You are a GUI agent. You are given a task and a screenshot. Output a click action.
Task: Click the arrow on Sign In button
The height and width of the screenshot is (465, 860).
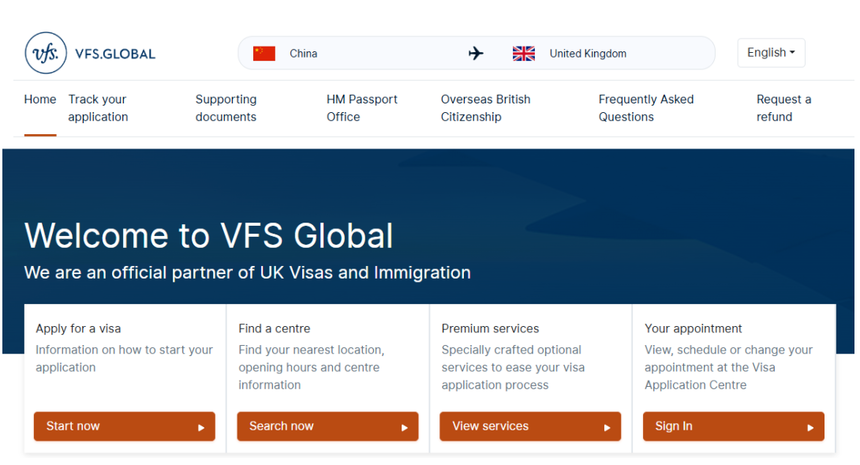[x=810, y=427]
